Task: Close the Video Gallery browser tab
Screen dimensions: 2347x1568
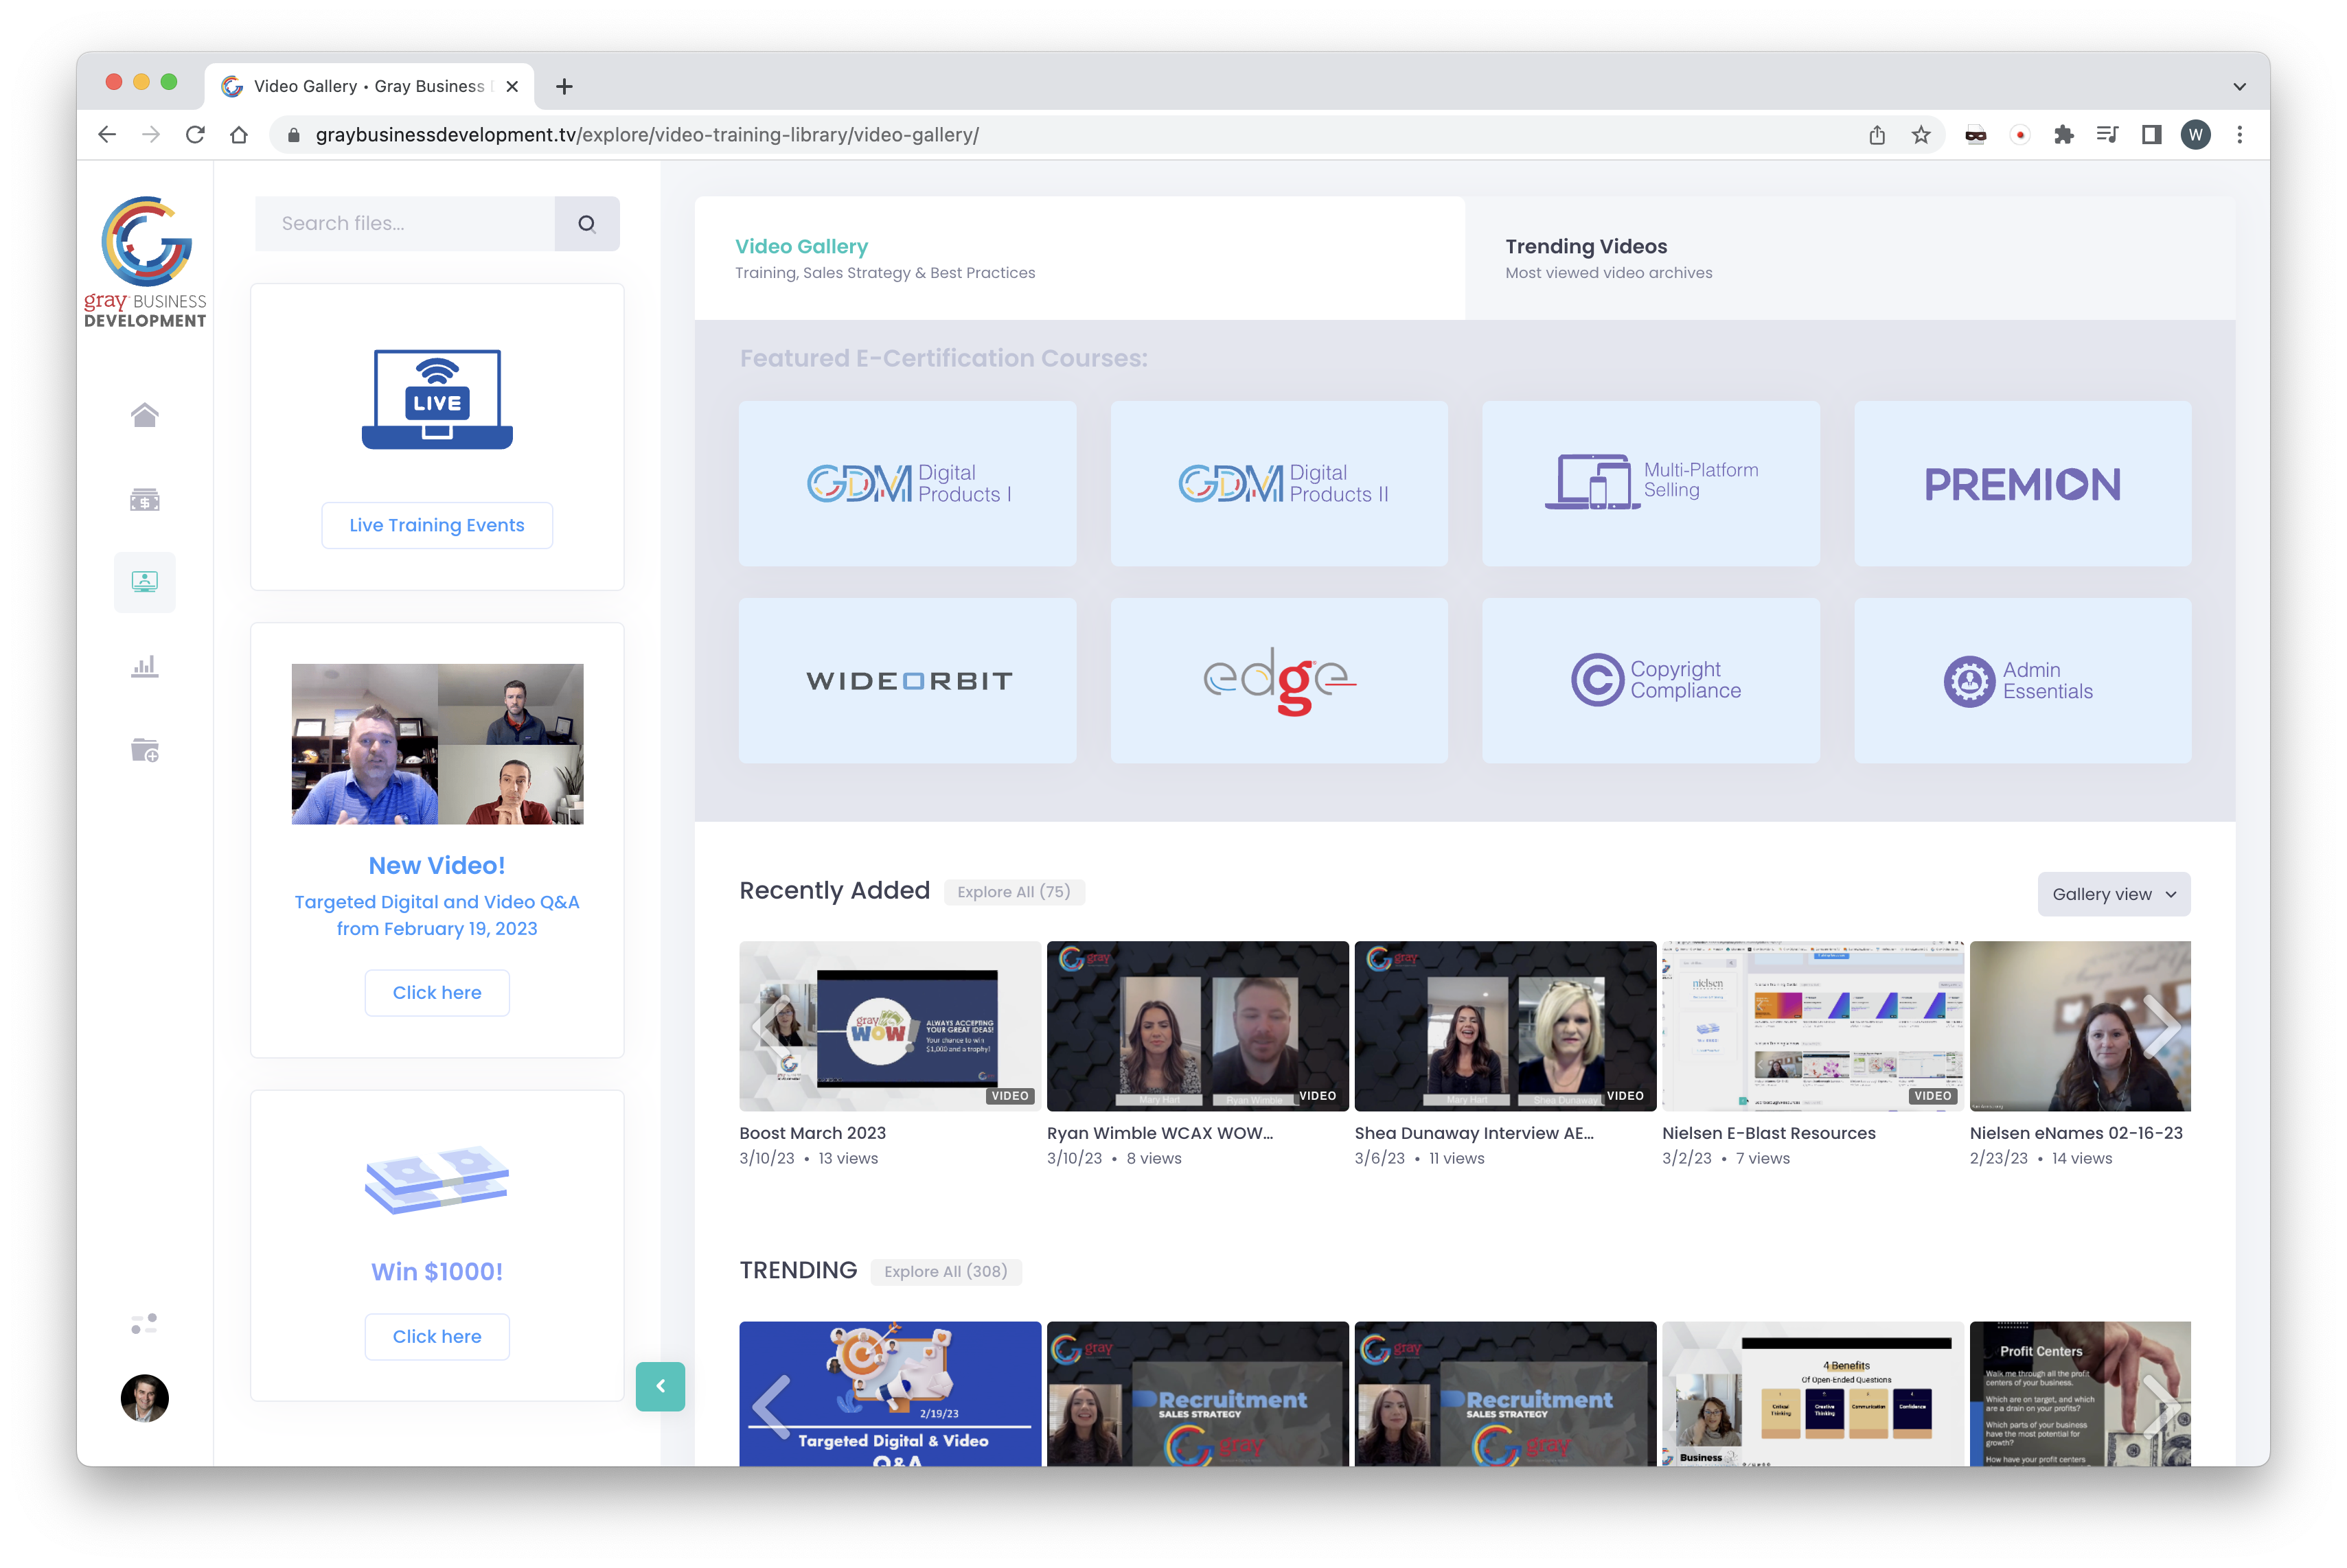Action: point(512,87)
